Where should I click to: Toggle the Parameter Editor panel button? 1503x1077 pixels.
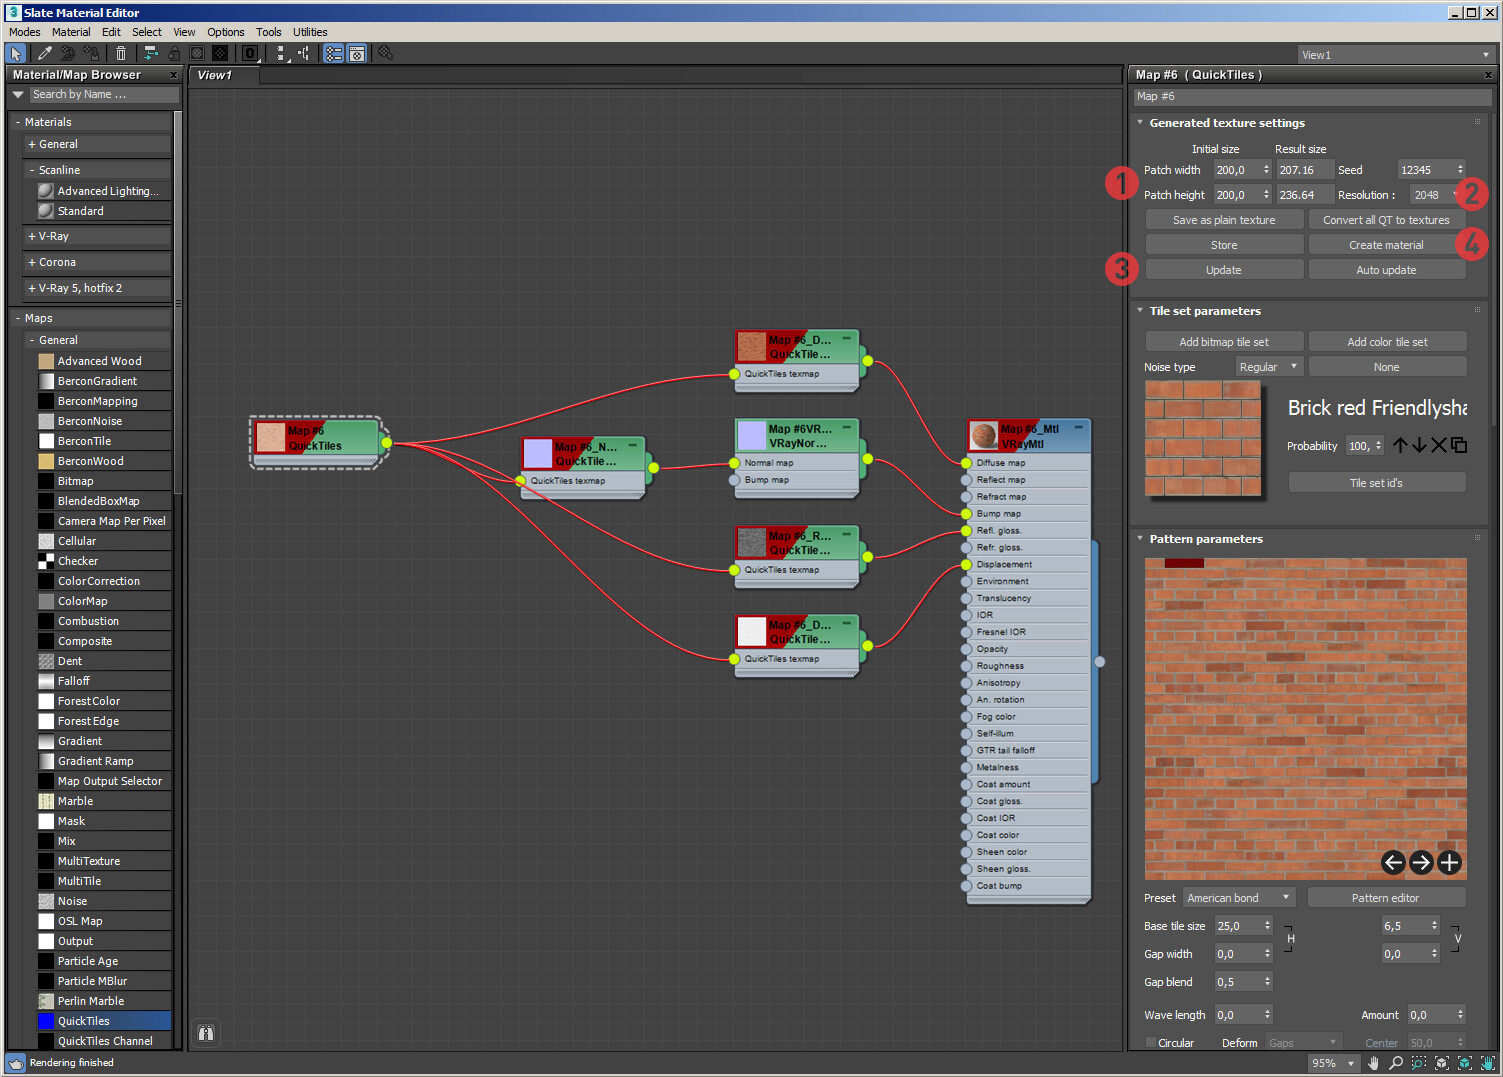(356, 54)
